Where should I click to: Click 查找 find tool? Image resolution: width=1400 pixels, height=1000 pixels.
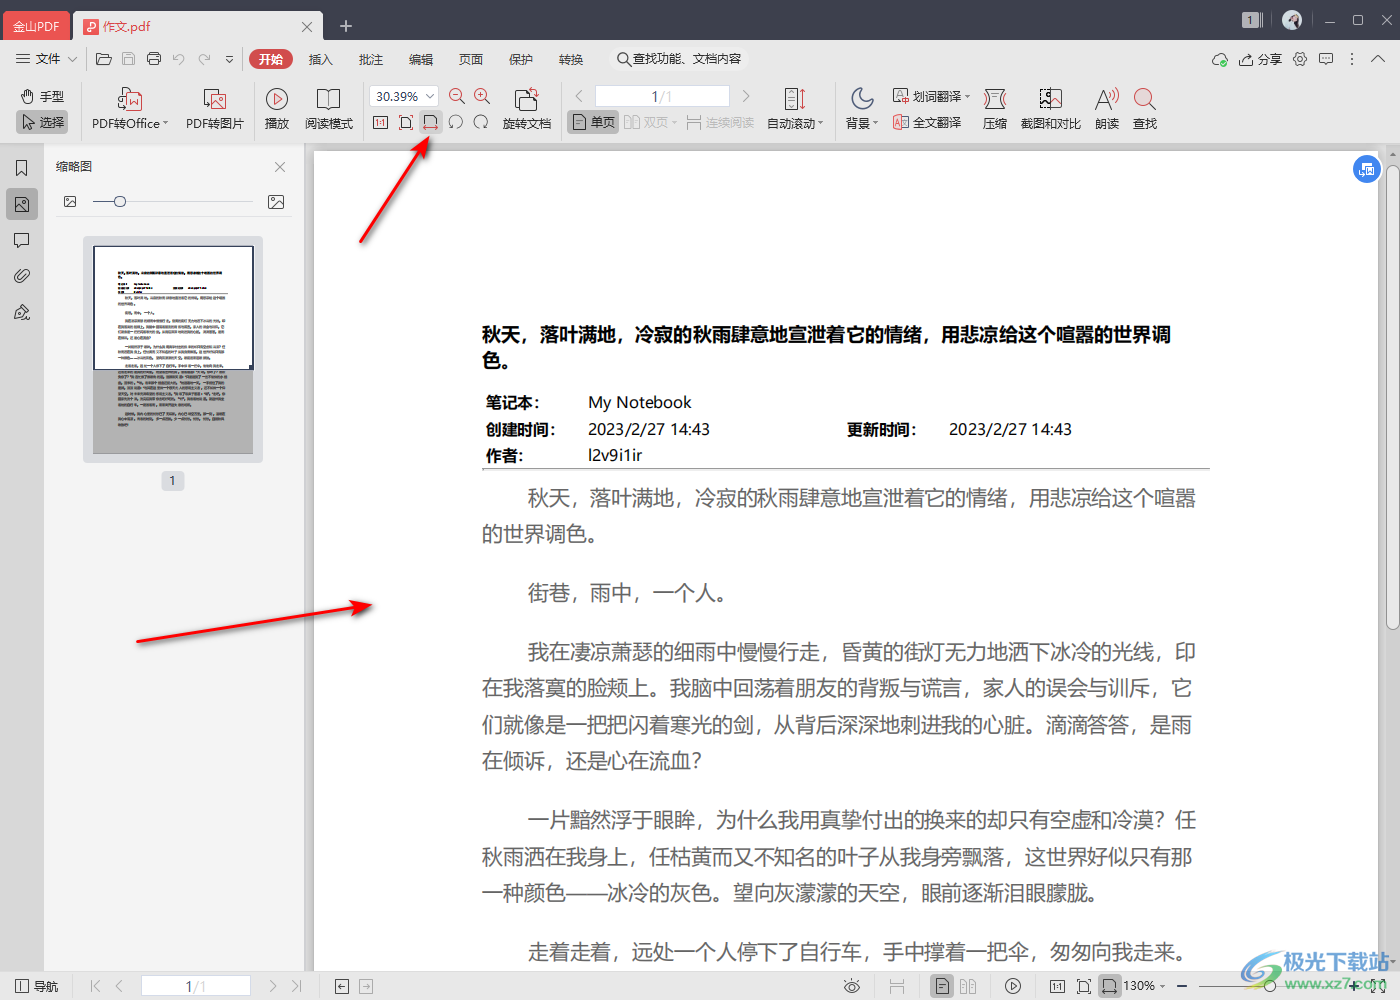[x=1145, y=109]
